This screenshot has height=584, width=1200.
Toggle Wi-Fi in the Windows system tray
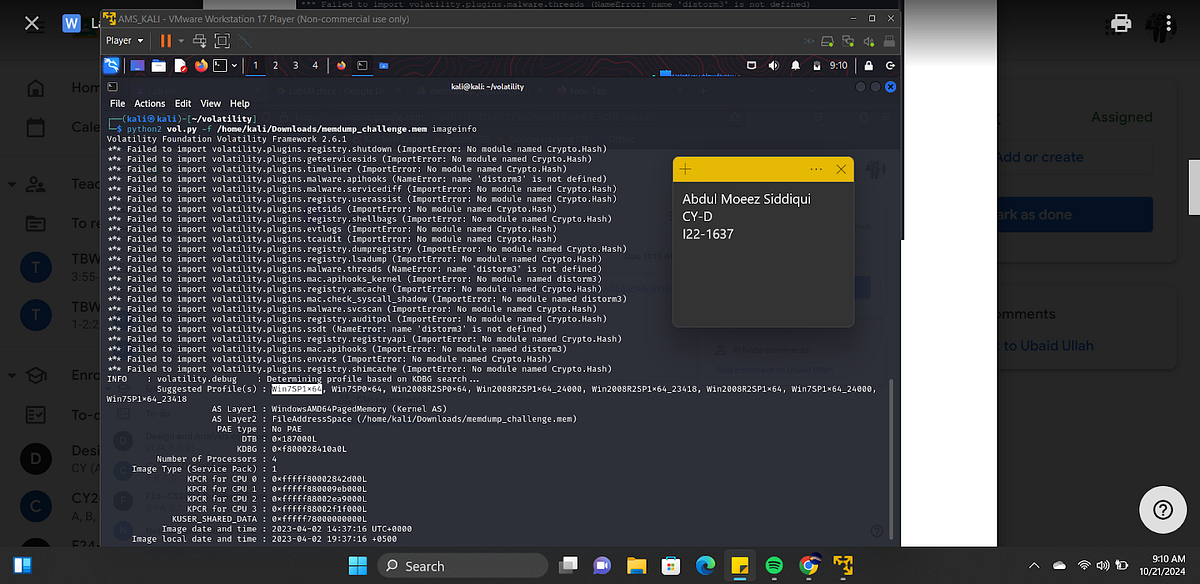point(1085,565)
